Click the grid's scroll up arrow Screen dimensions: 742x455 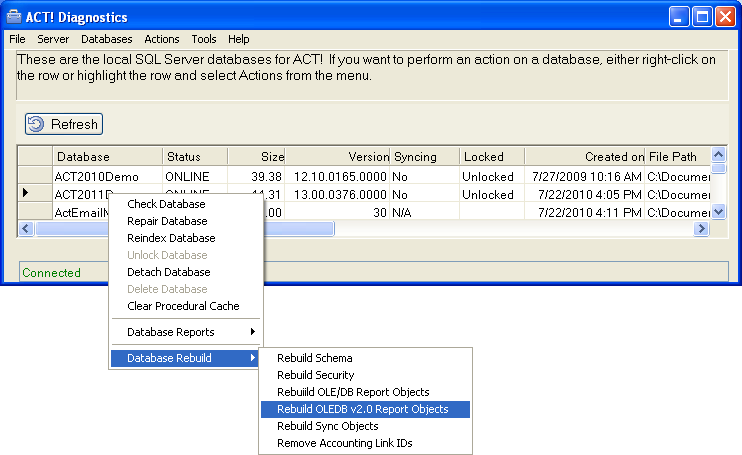(x=718, y=155)
